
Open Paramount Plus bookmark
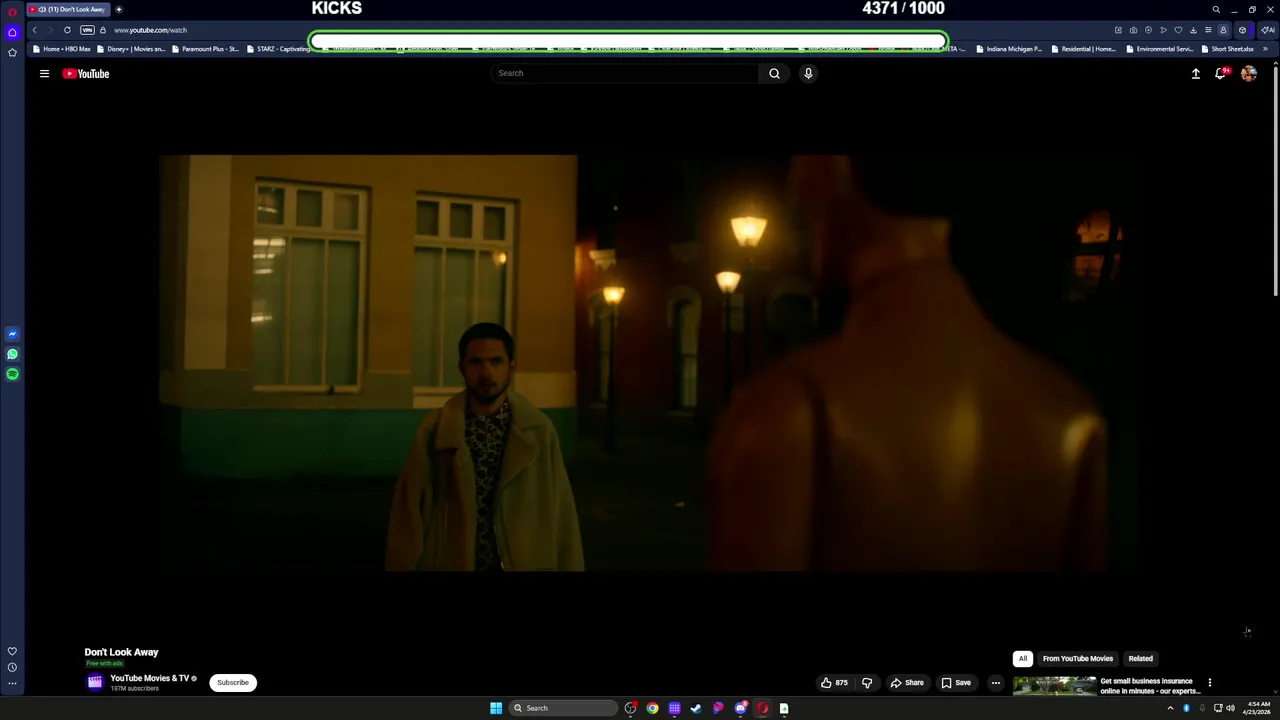click(205, 49)
